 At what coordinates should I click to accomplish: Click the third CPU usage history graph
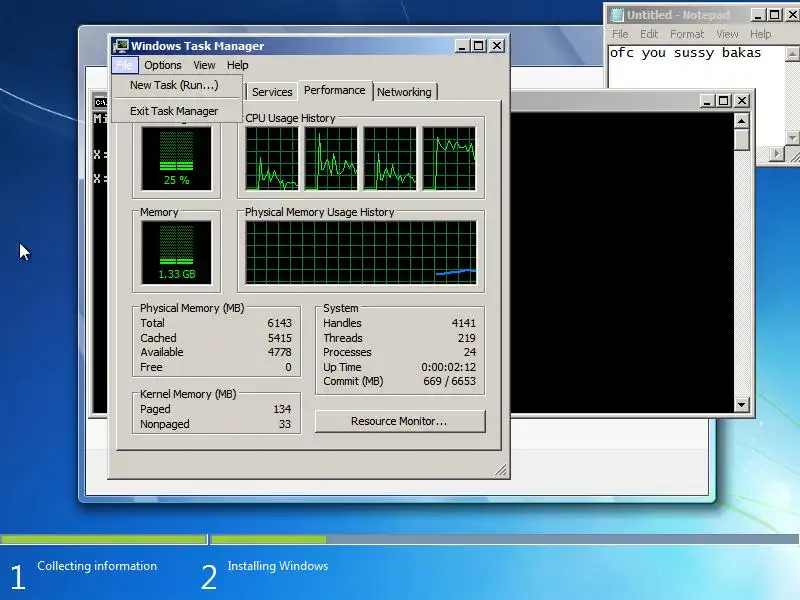pos(390,159)
